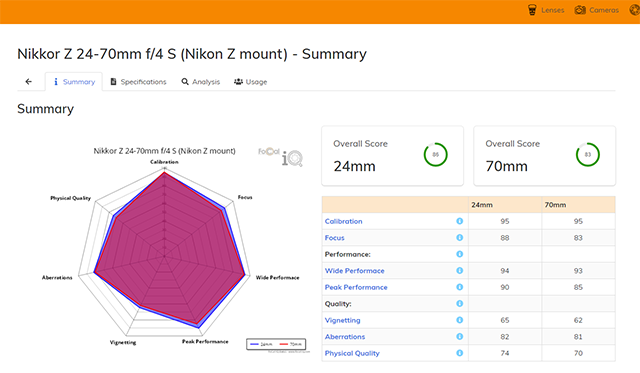640x373 pixels.
Task: Open the Focus link in table
Action: tap(334, 238)
